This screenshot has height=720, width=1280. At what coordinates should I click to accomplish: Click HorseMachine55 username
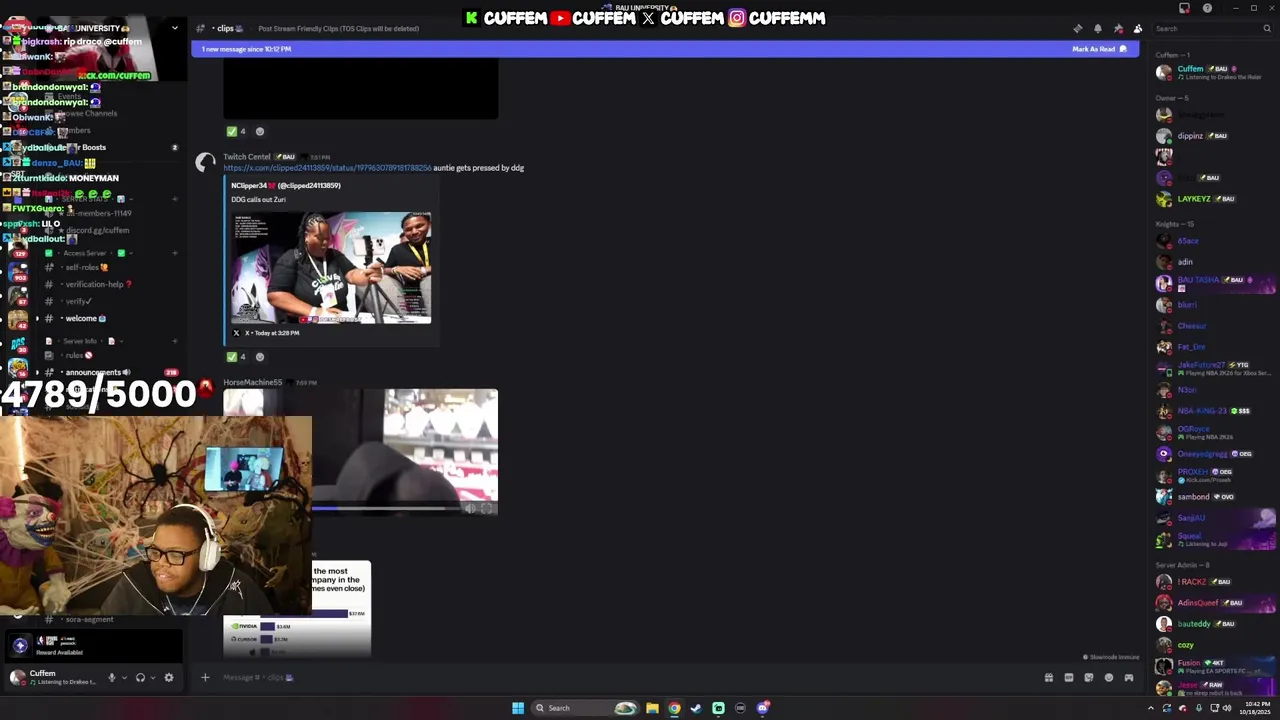[x=252, y=382]
